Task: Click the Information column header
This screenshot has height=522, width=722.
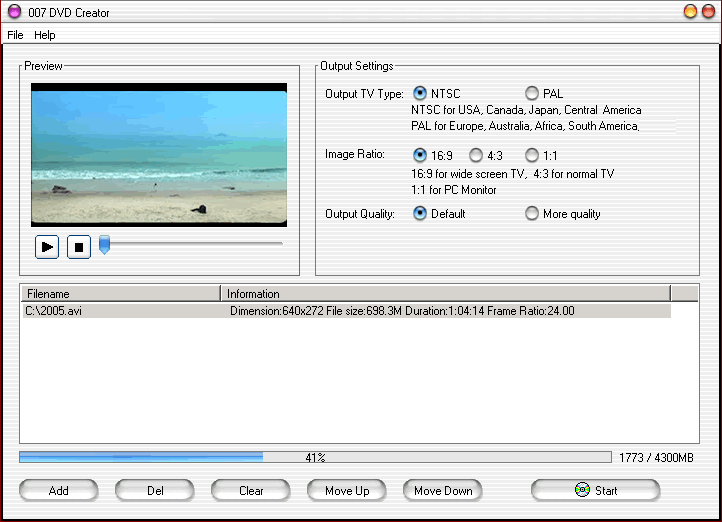Action: point(446,294)
